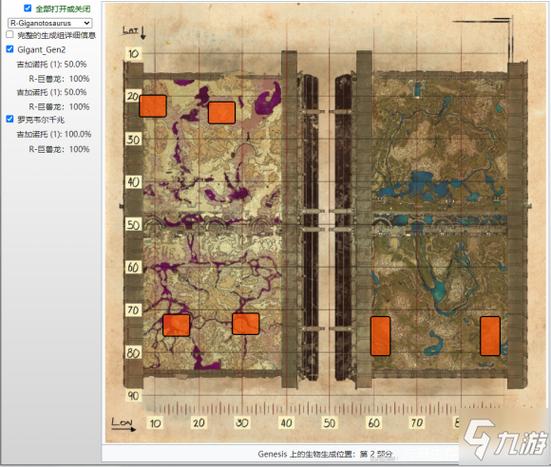Click the tall orange spawn rectangle at far right
Screen dimensions: 551x467
[x=490, y=336]
